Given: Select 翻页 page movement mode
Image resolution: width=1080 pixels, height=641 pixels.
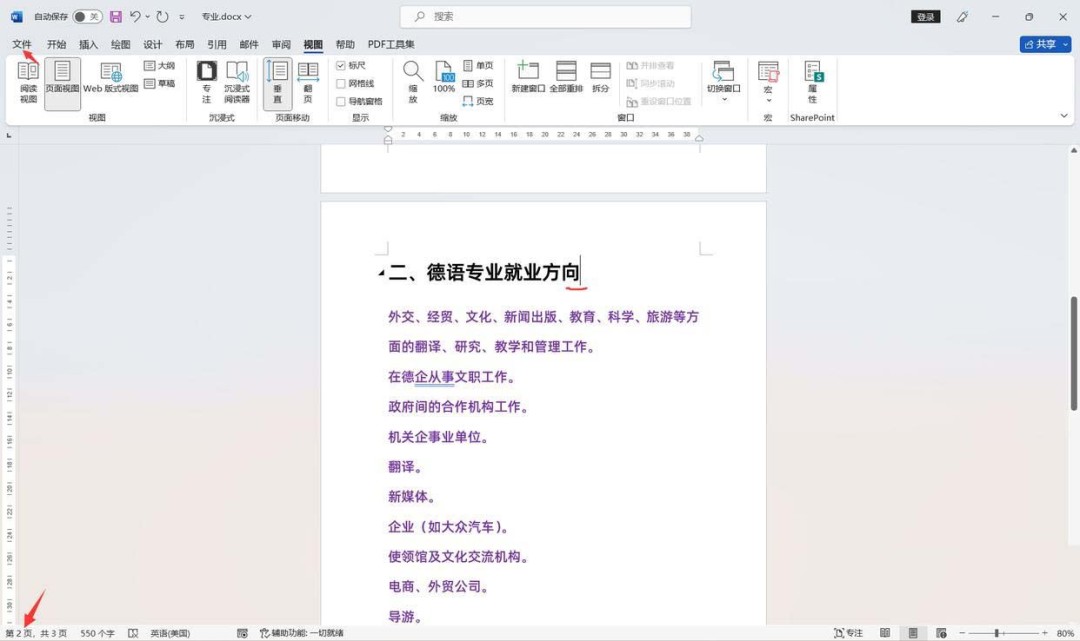Looking at the screenshot, I should pyautogui.click(x=308, y=80).
